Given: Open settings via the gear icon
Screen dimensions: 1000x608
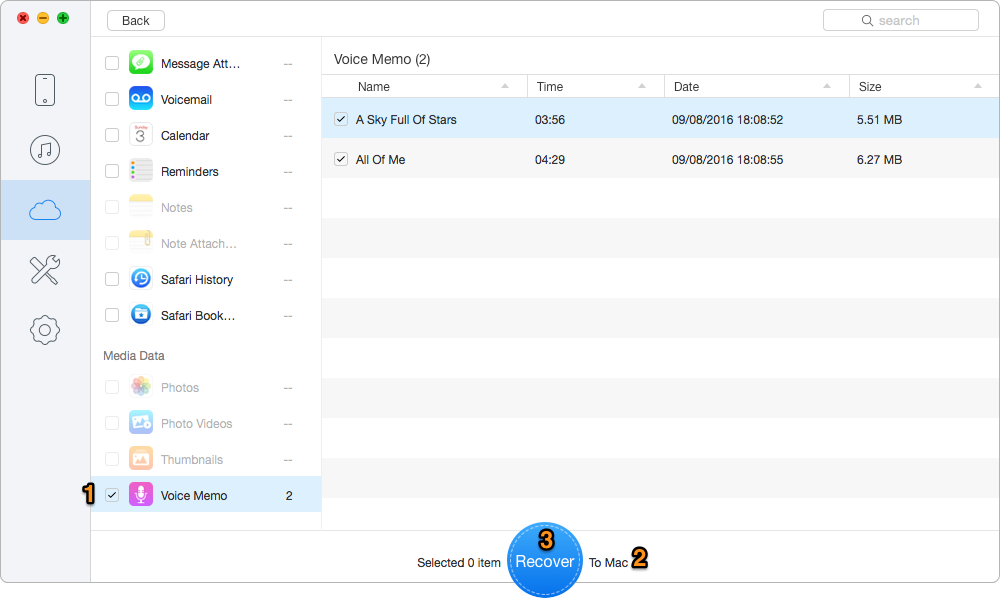Looking at the screenshot, I should pos(45,330).
